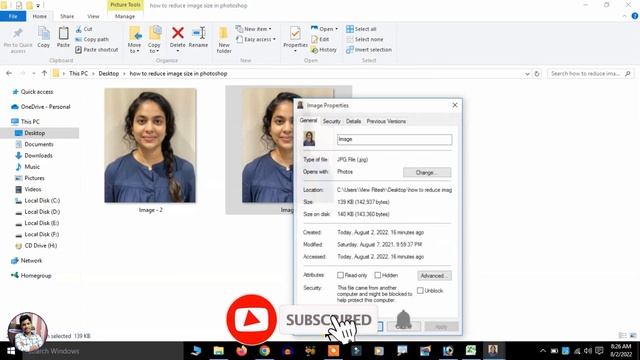Click Desktop in the address breadcrumb
The height and width of the screenshot is (360, 640).
pyautogui.click(x=109, y=74)
